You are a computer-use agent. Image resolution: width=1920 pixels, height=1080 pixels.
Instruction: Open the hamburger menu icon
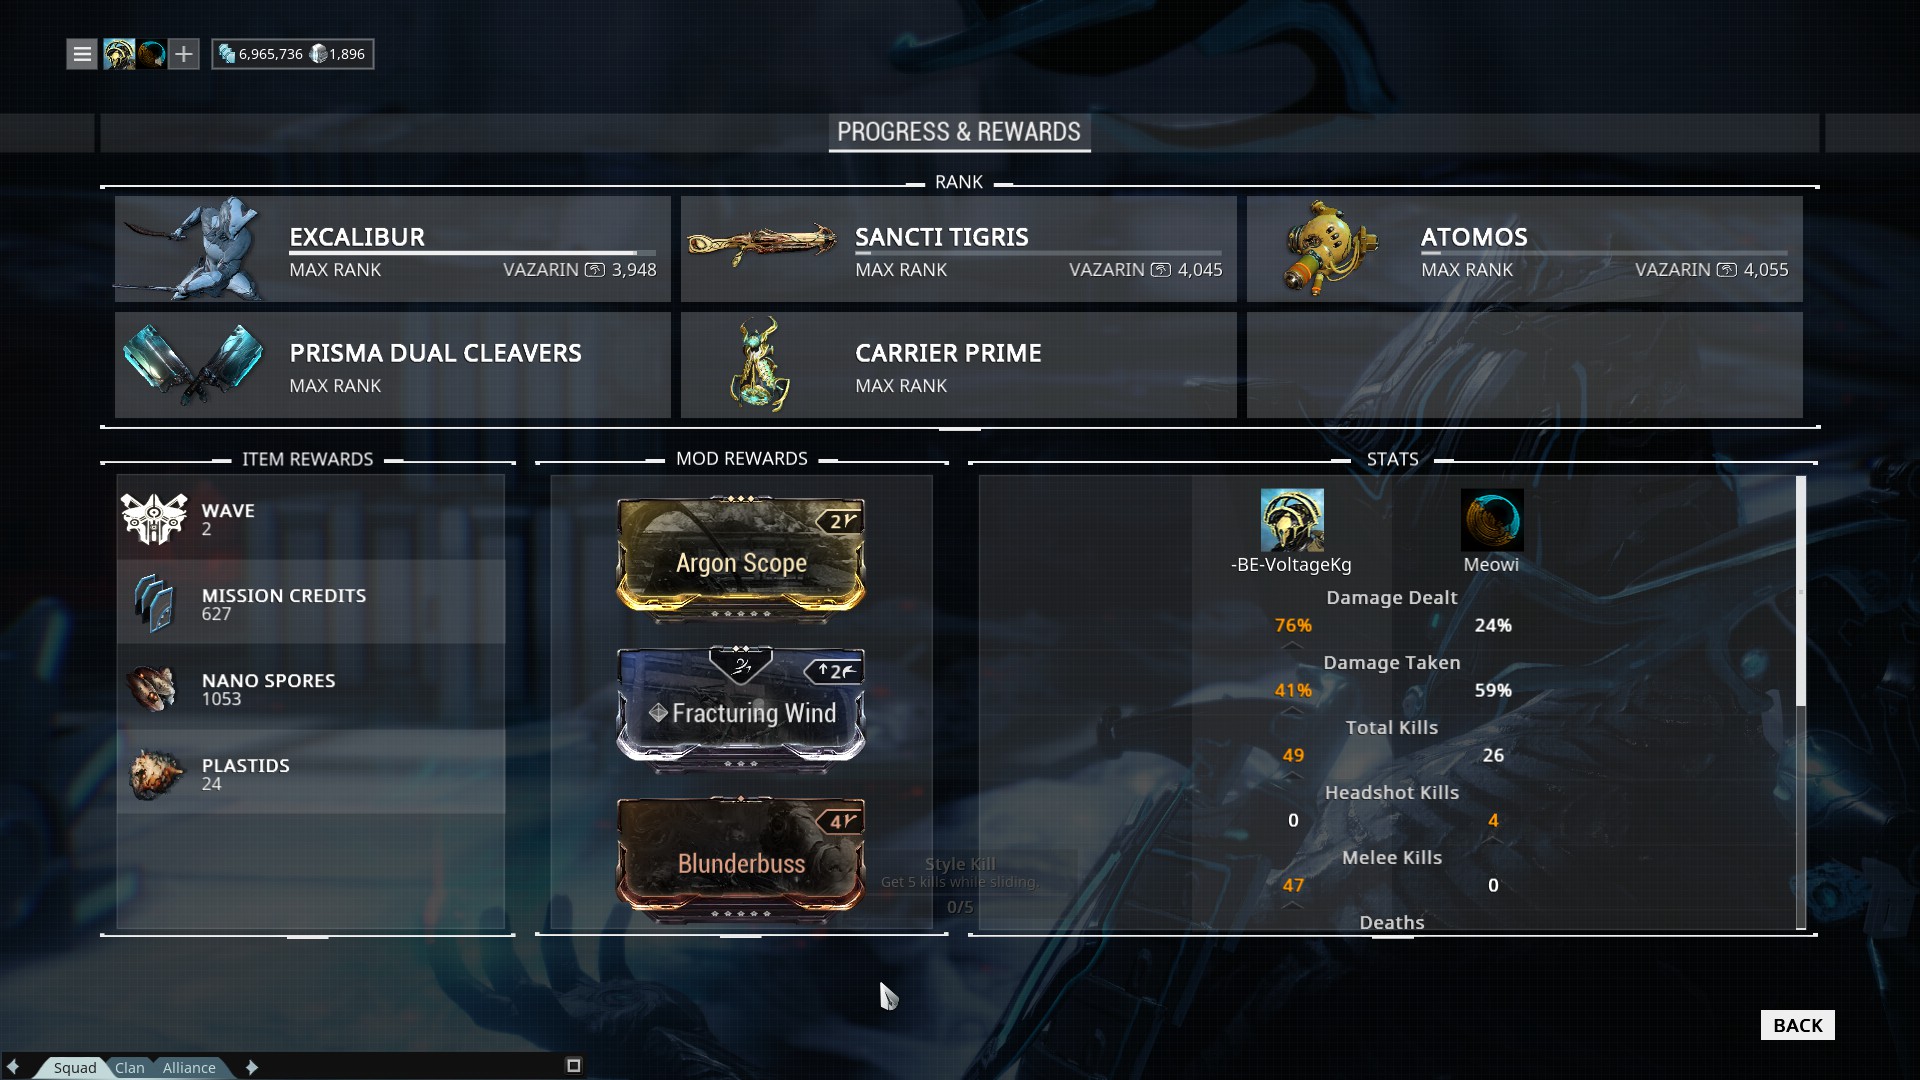pyautogui.click(x=82, y=54)
